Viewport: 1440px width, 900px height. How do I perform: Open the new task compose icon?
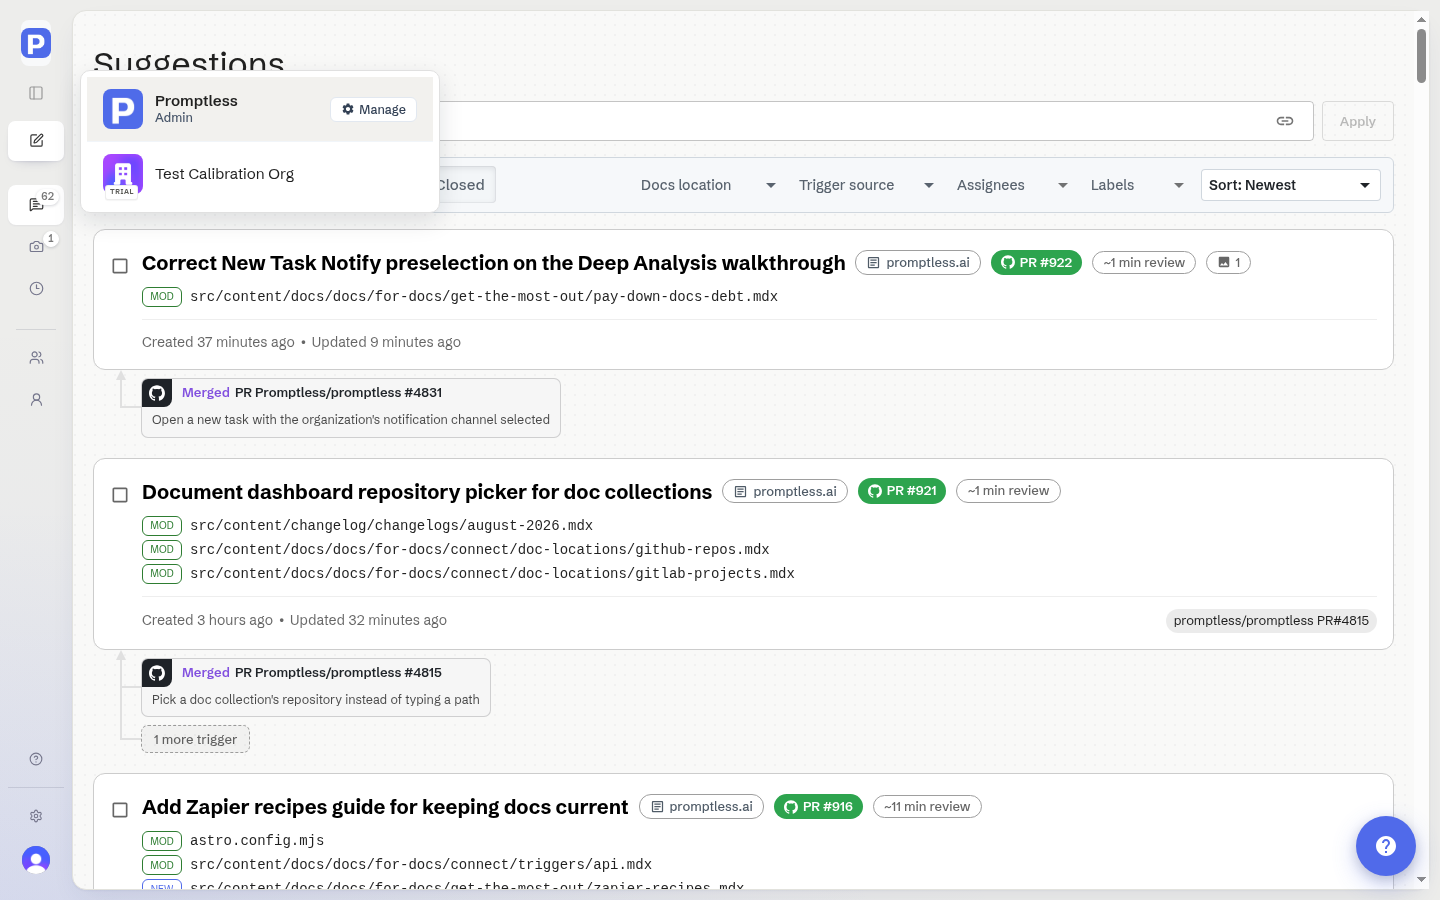tap(36, 141)
